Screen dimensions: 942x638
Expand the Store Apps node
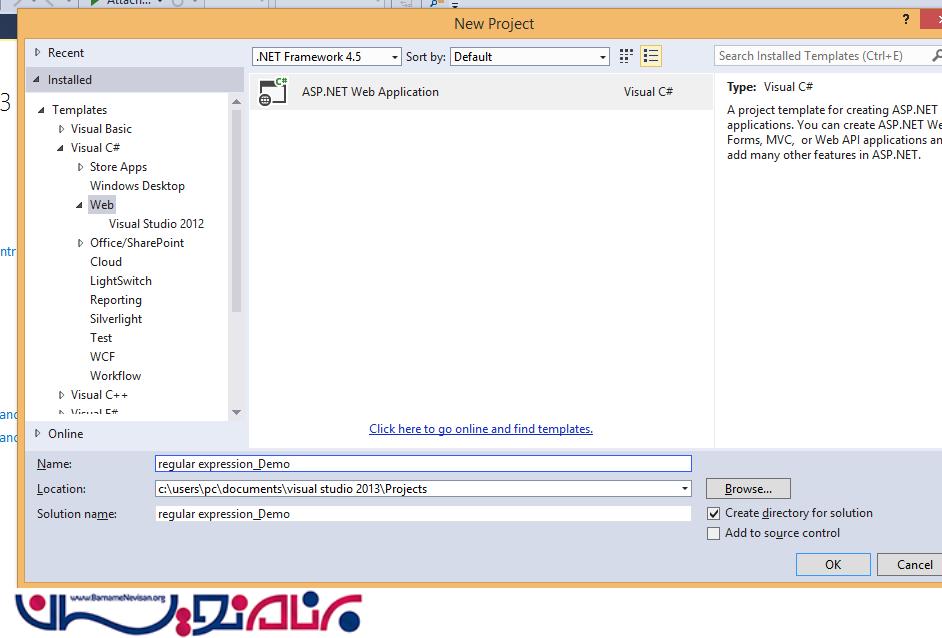coord(81,167)
